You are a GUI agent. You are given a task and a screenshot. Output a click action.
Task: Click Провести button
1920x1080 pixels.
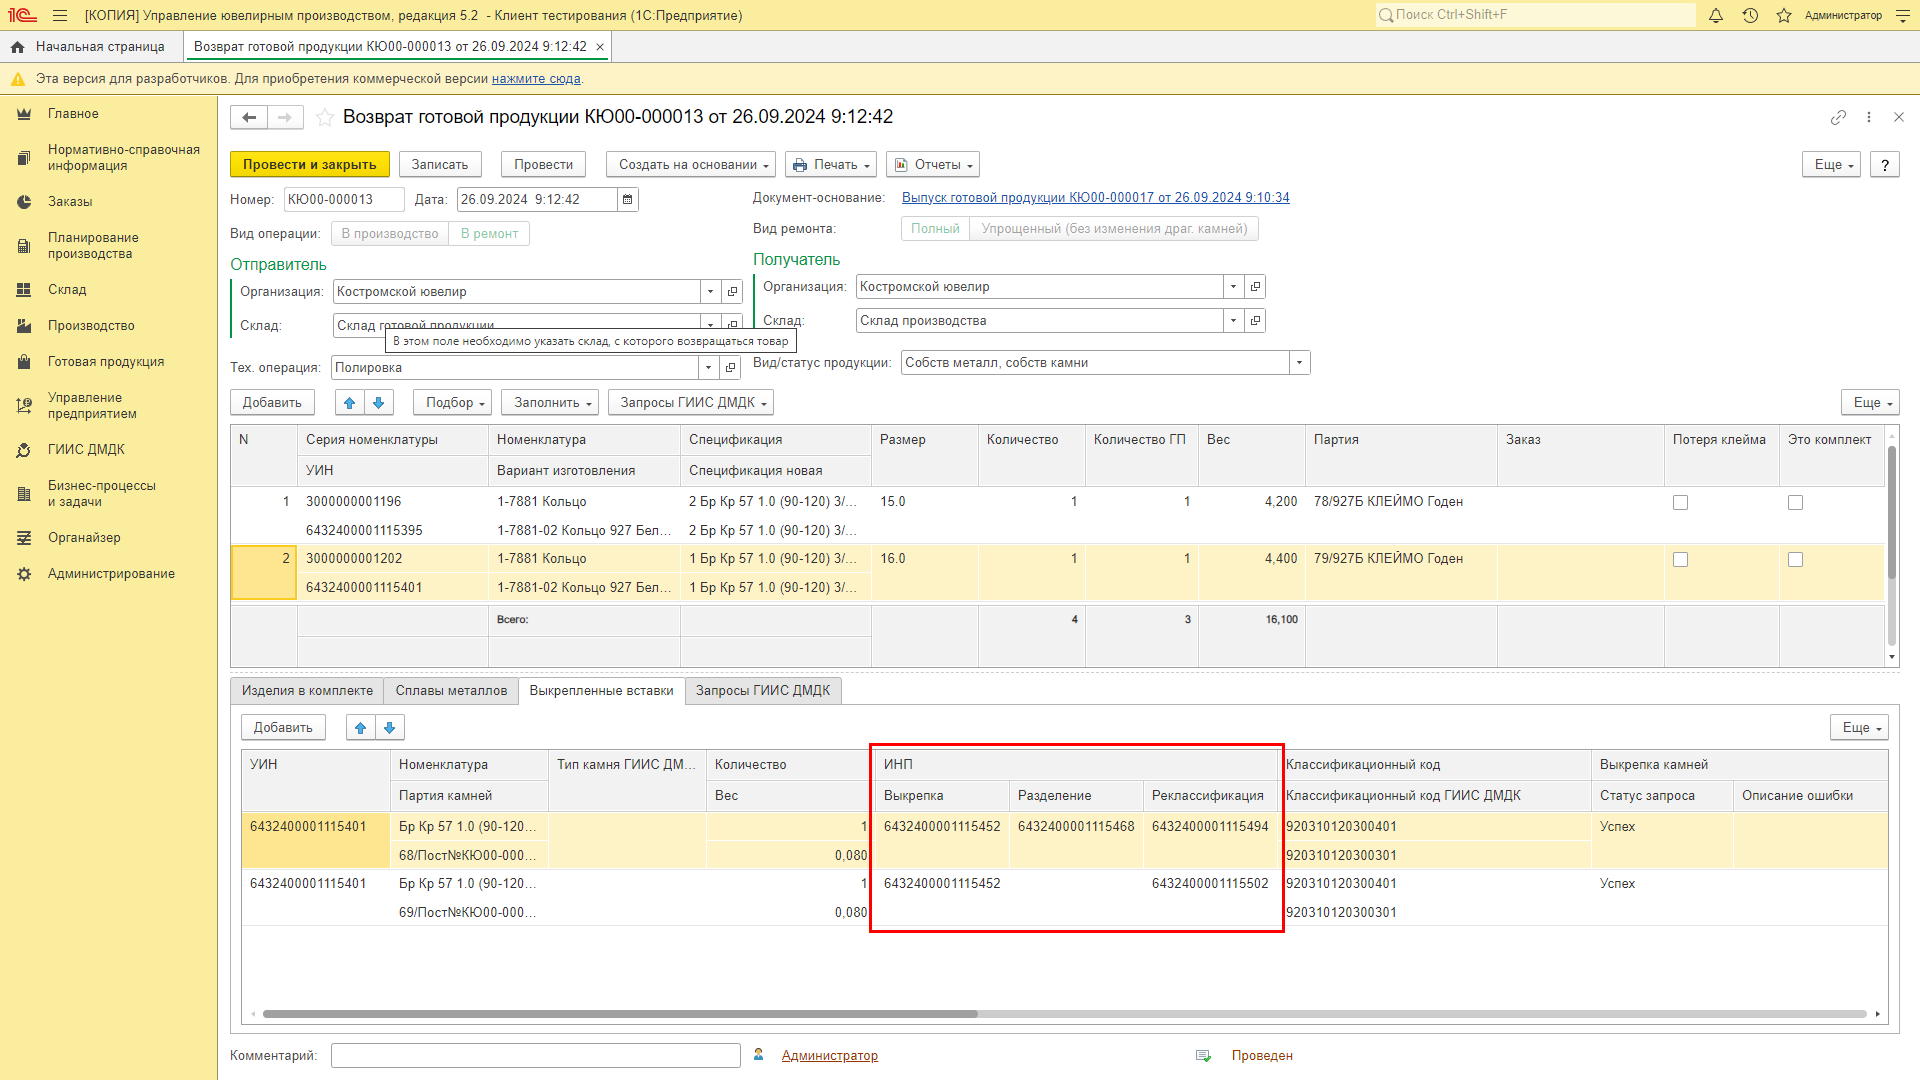tap(544, 165)
